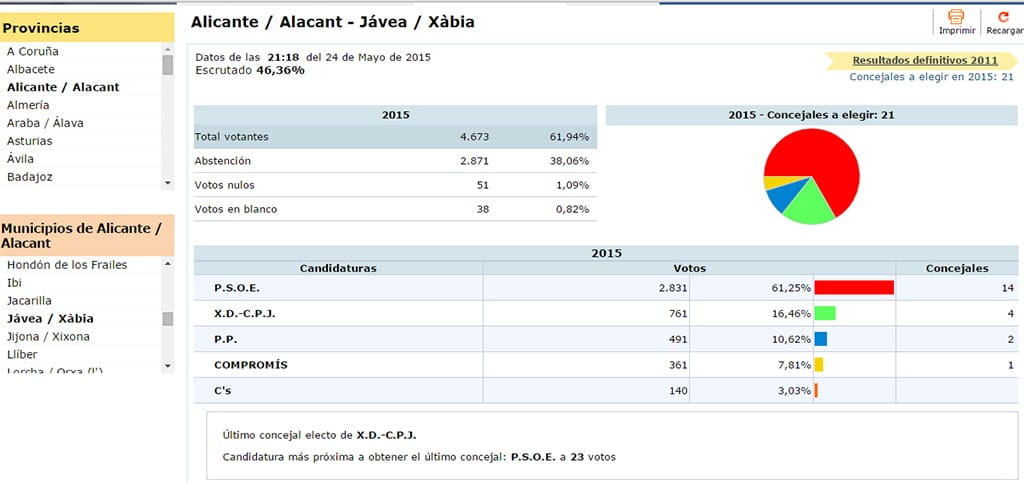Select A Coruña province
The height and width of the screenshot is (483, 1024).
(x=33, y=51)
